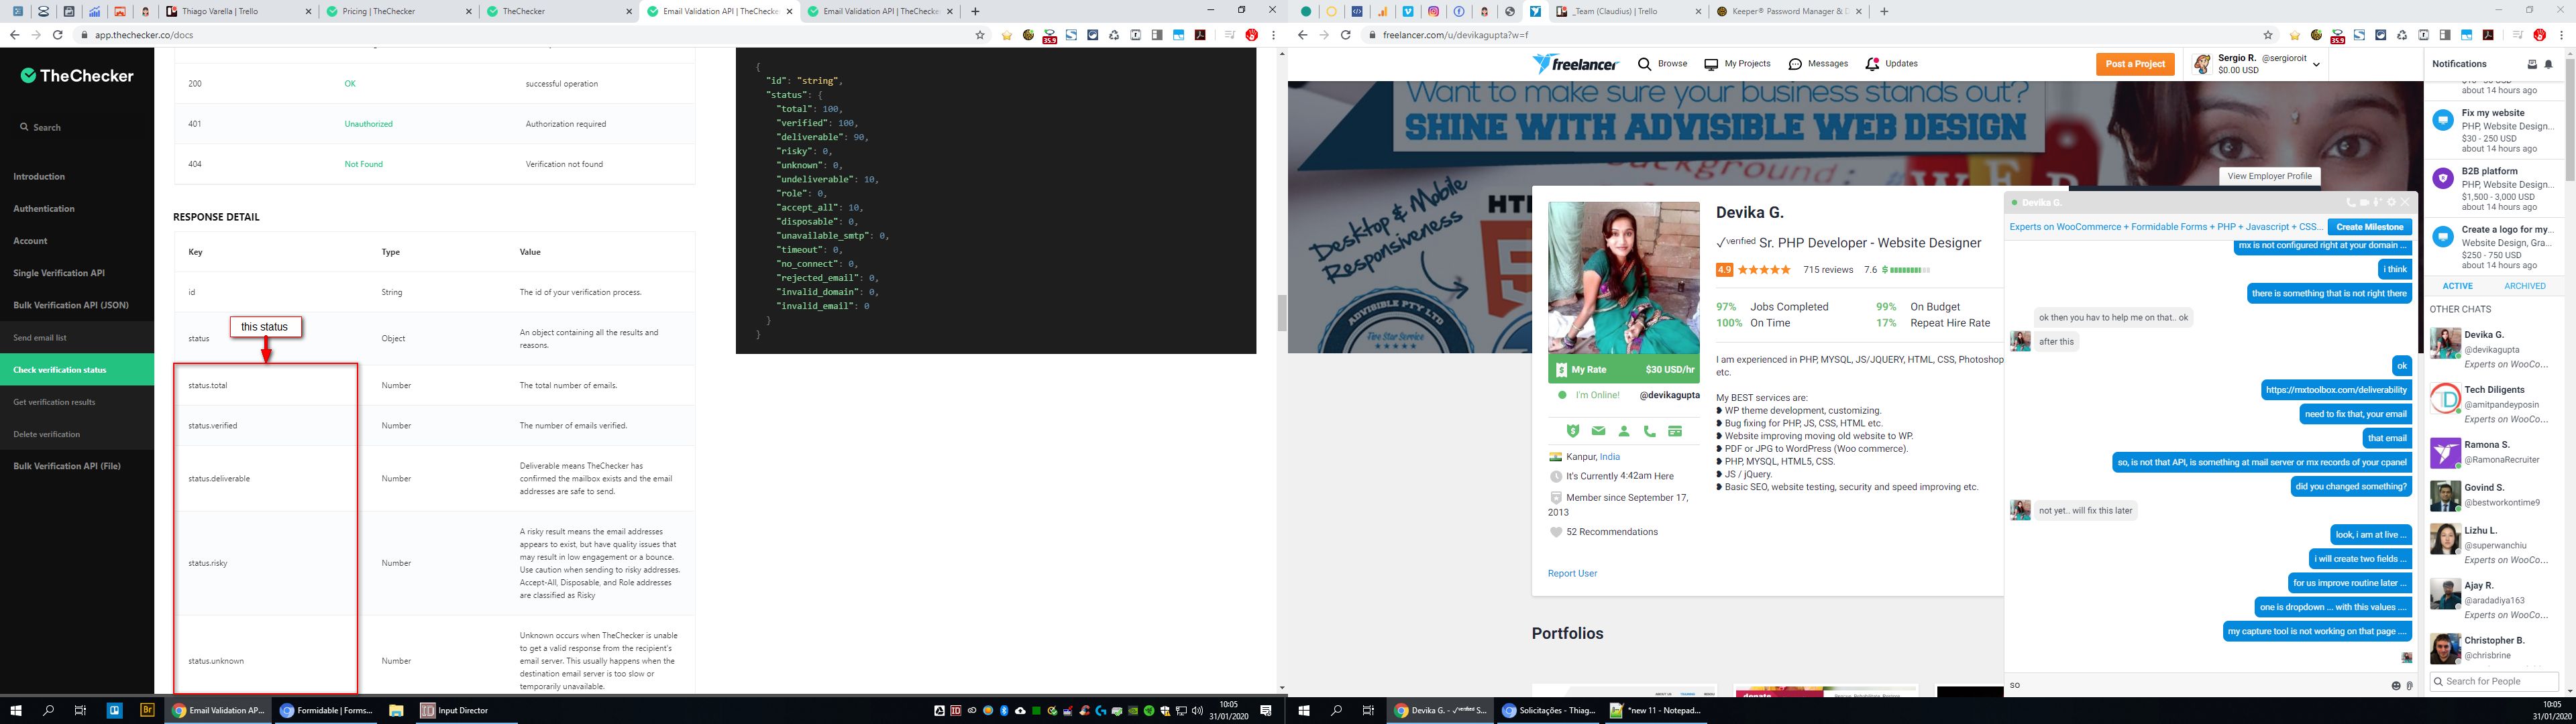Open the mxtoolbox deliverability link in chat
The height and width of the screenshot is (724, 2576).
(2336, 390)
